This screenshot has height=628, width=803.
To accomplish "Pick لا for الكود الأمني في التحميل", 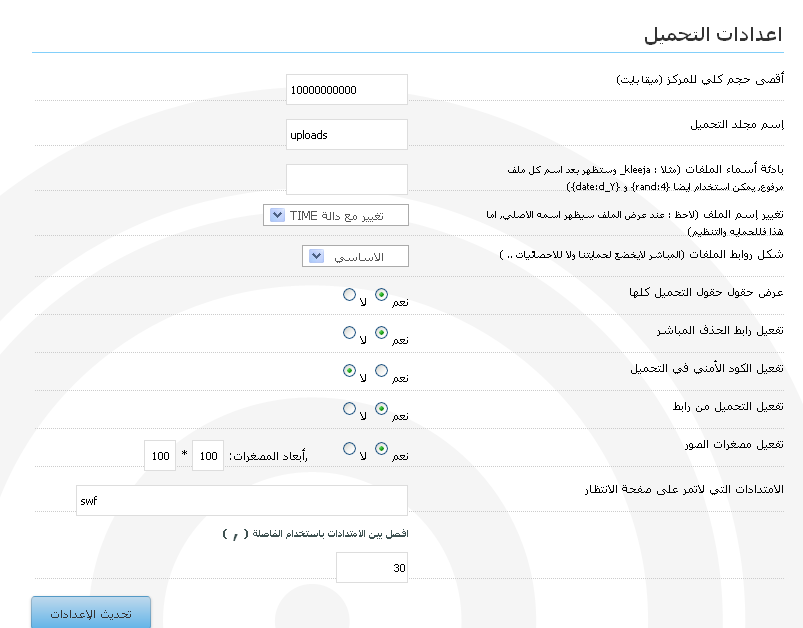I will coord(348,371).
